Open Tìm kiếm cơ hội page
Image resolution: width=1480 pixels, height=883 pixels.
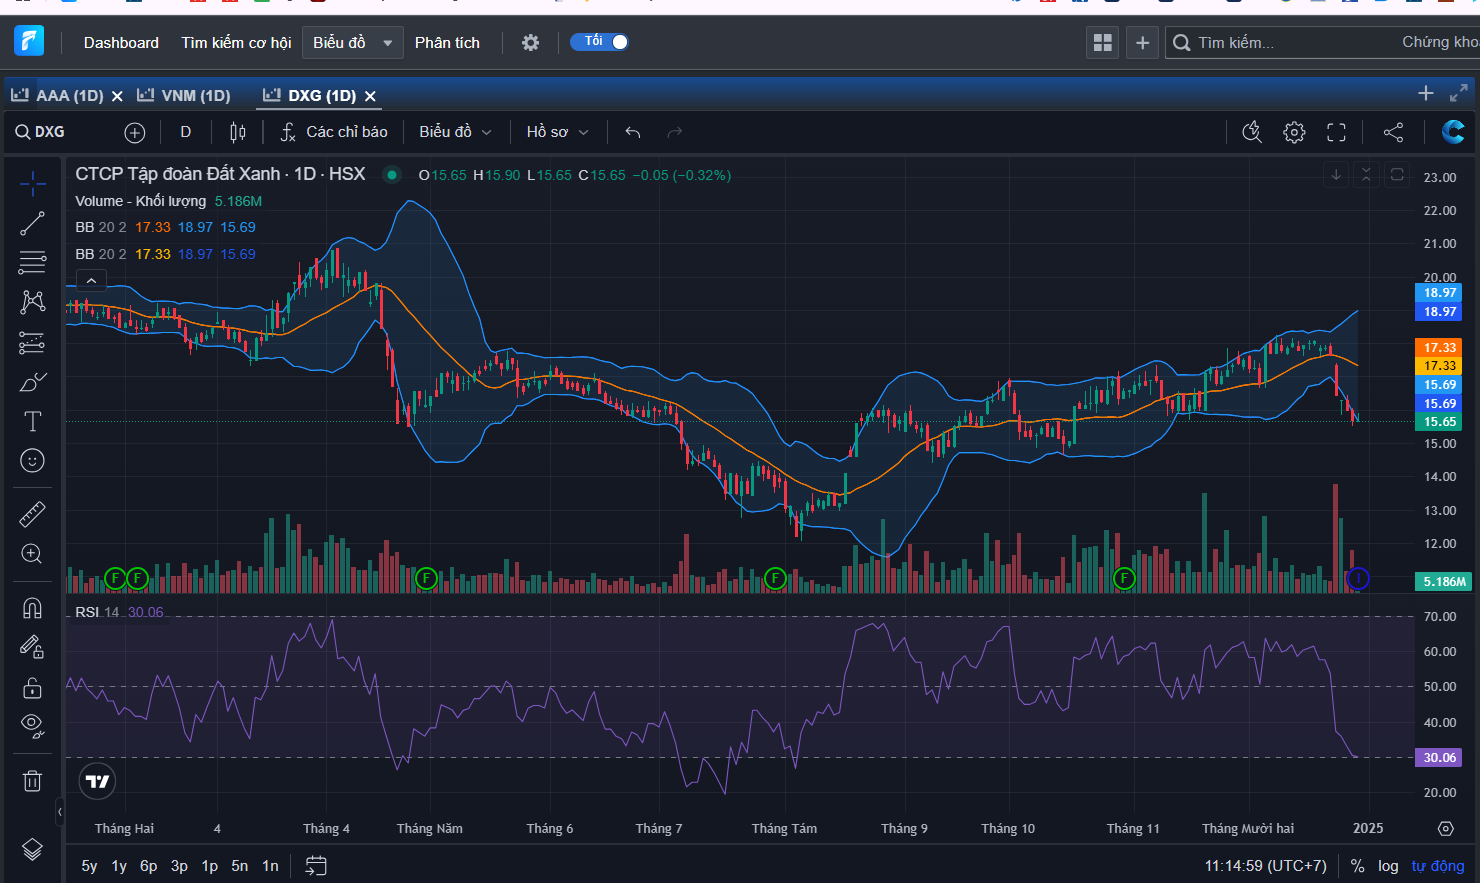[236, 42]
